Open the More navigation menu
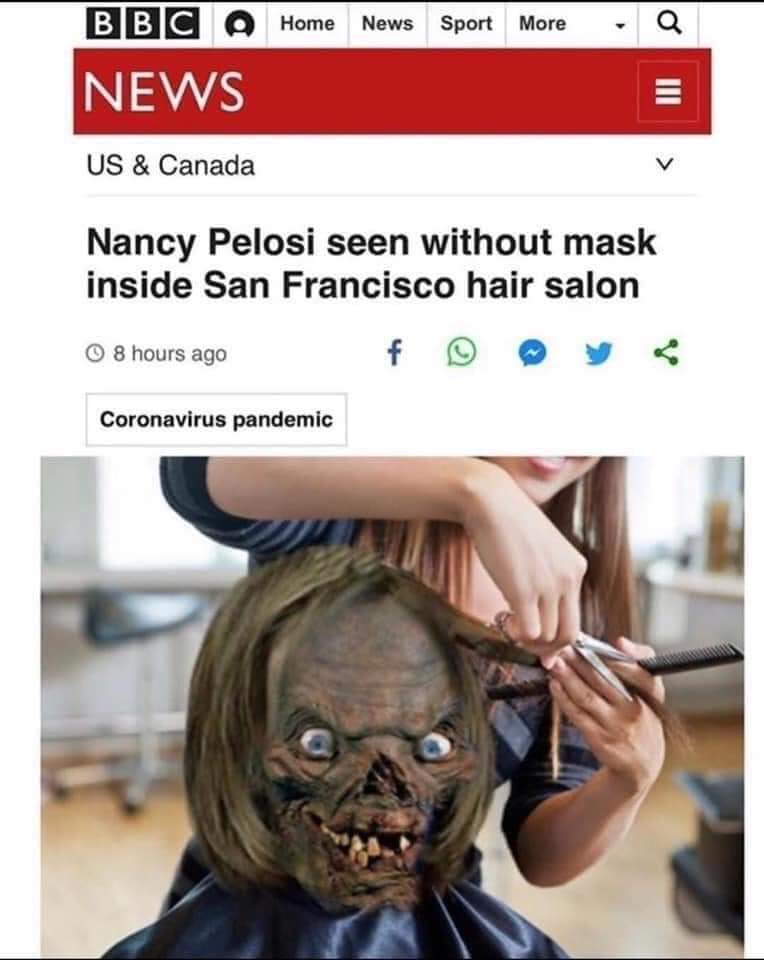This screenshot has height=960, width=764. click(542, 23)
